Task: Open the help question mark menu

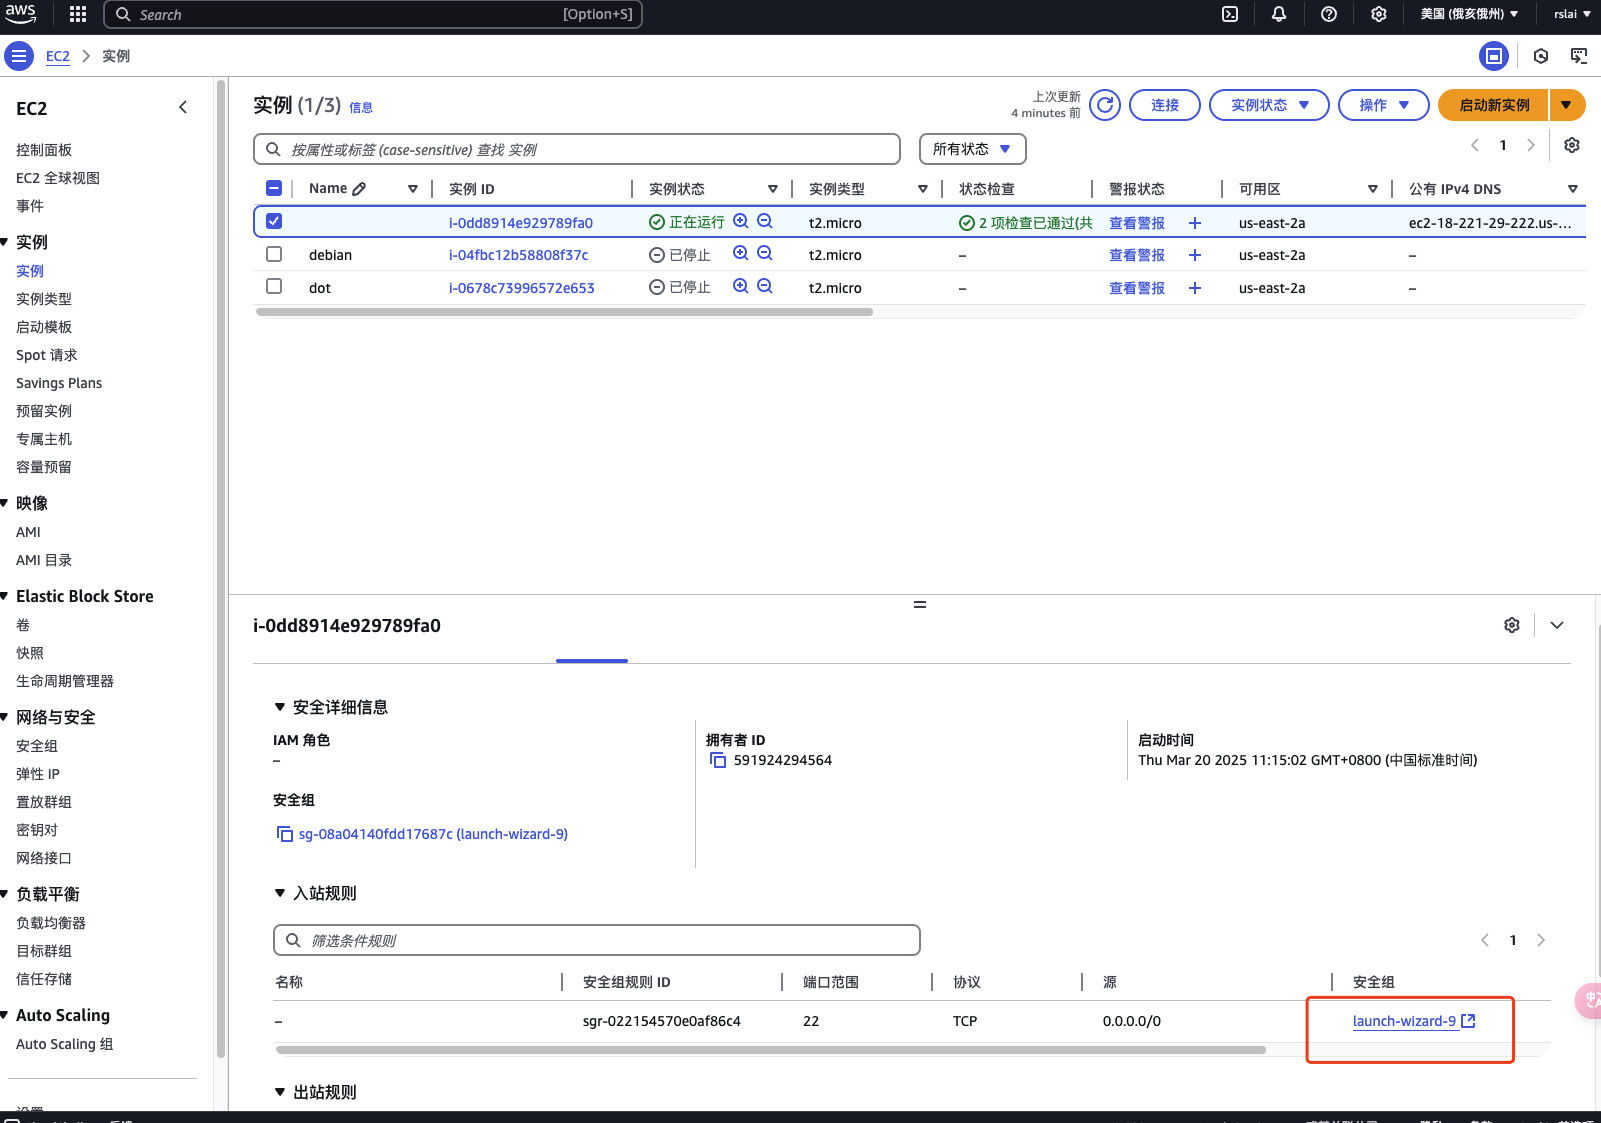Action: [x=1329, y=14]
